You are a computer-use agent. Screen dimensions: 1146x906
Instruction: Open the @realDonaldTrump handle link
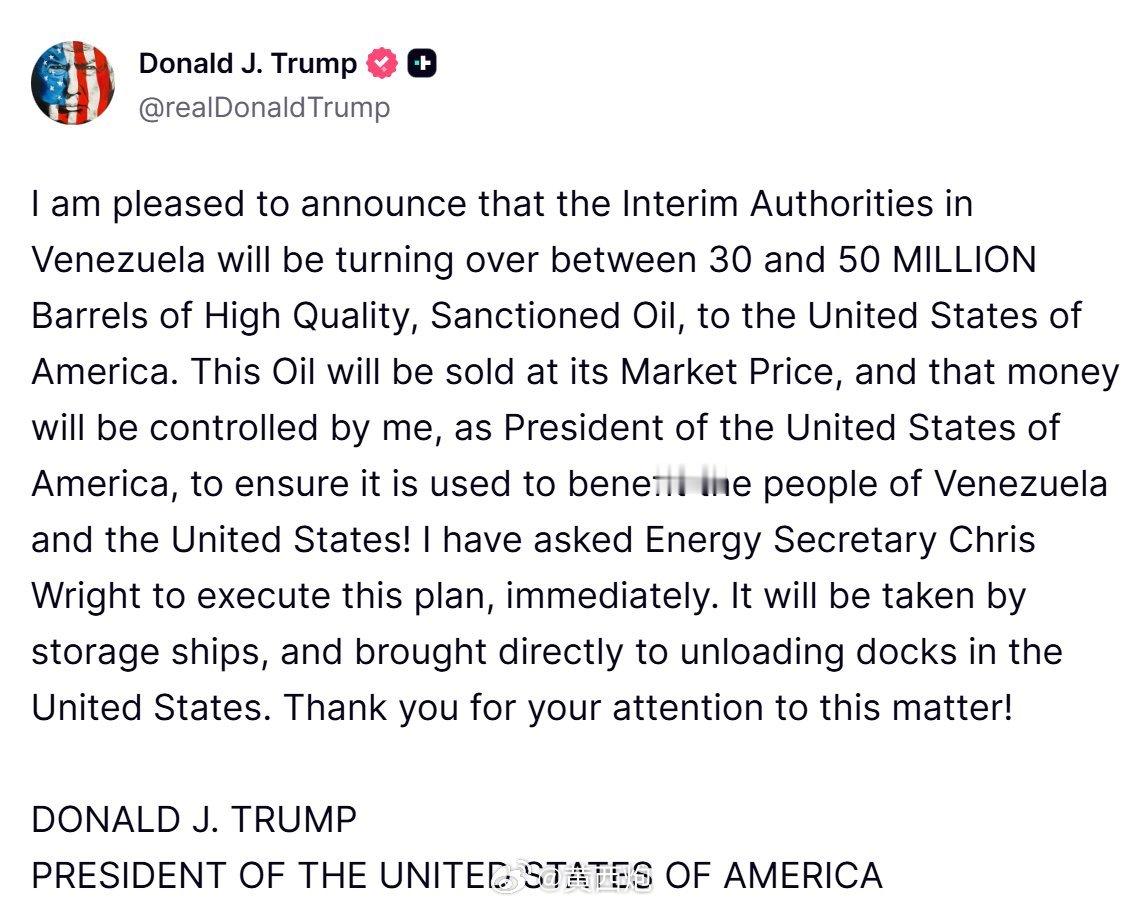coord(264,107)
